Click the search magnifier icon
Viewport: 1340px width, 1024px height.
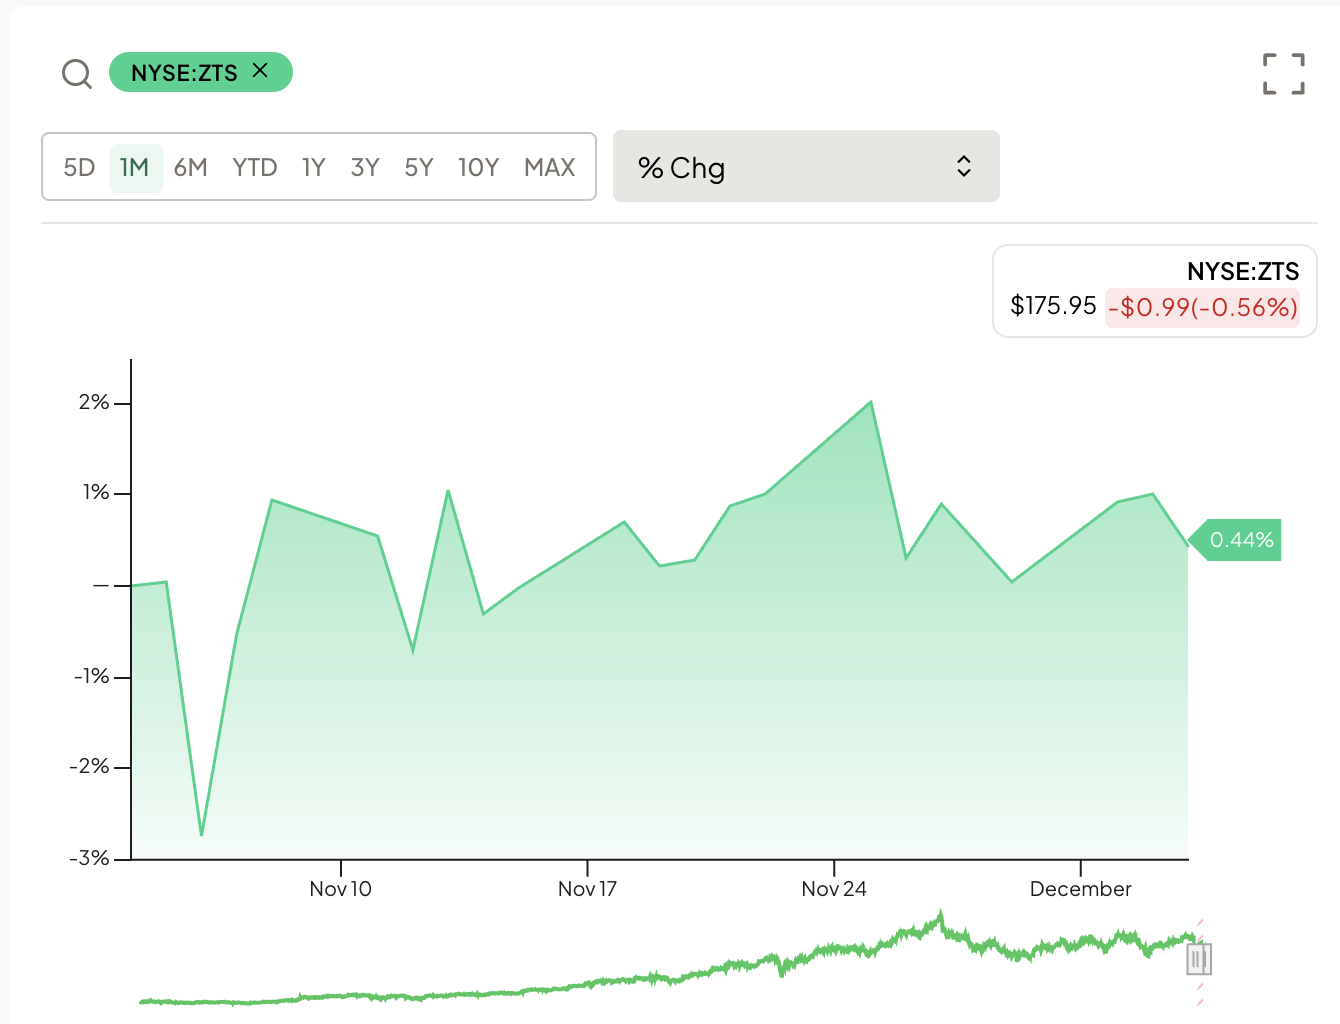pyautogui.click(x=77, y=73)
